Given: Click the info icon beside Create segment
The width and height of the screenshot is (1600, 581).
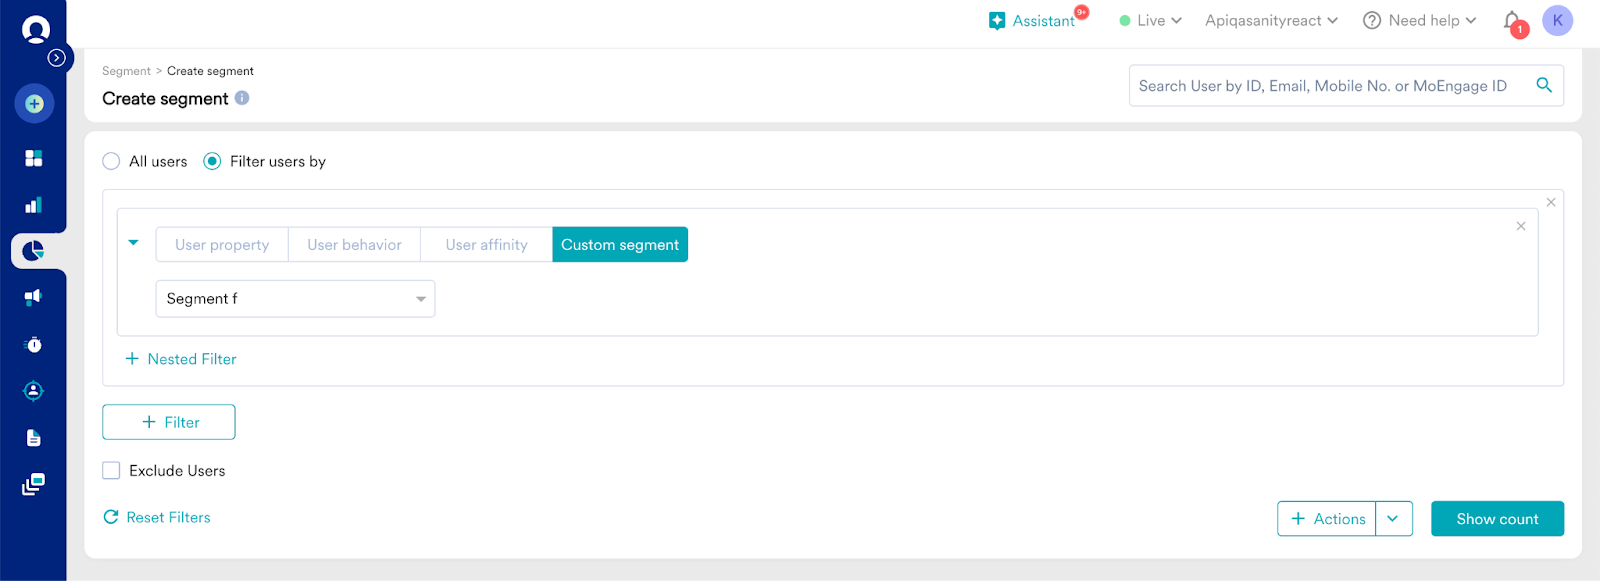Looking at the screenshot, I should [x=242, y=98].
